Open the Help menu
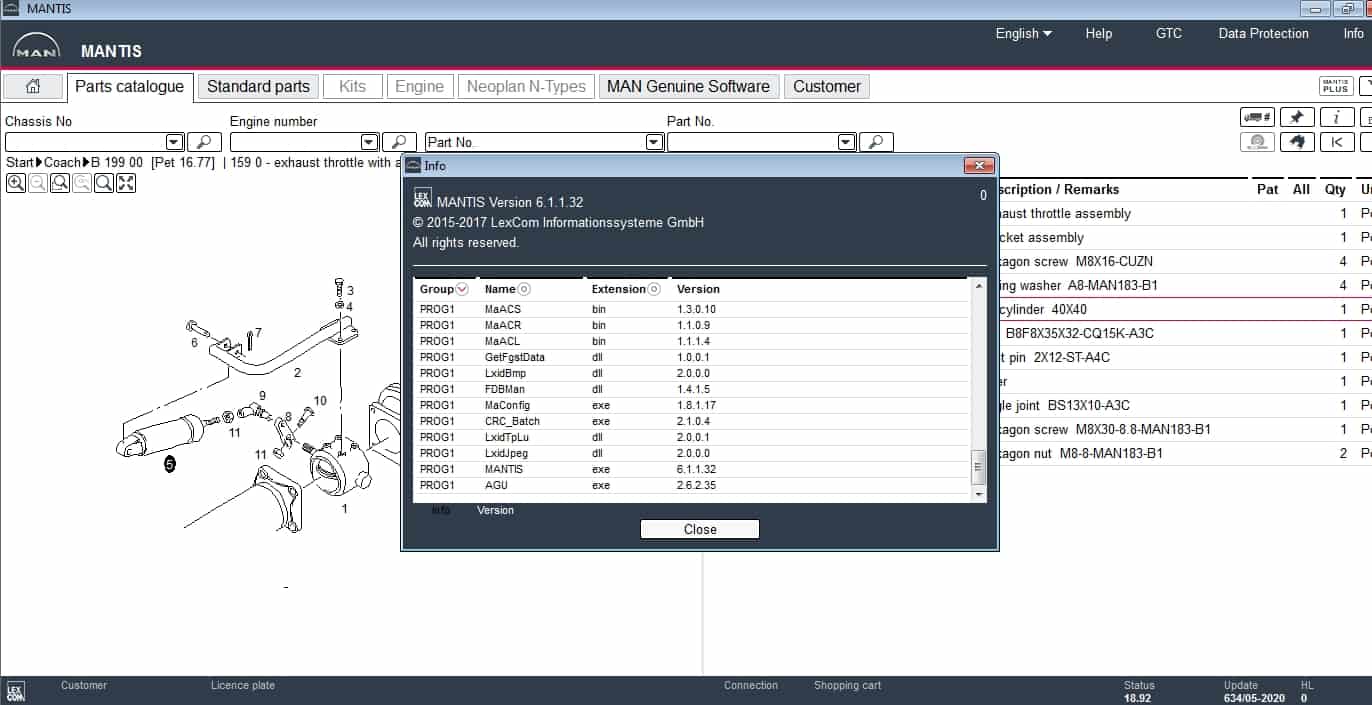Viewport: 1372px width, 705px height. [x=1098, y=33]
